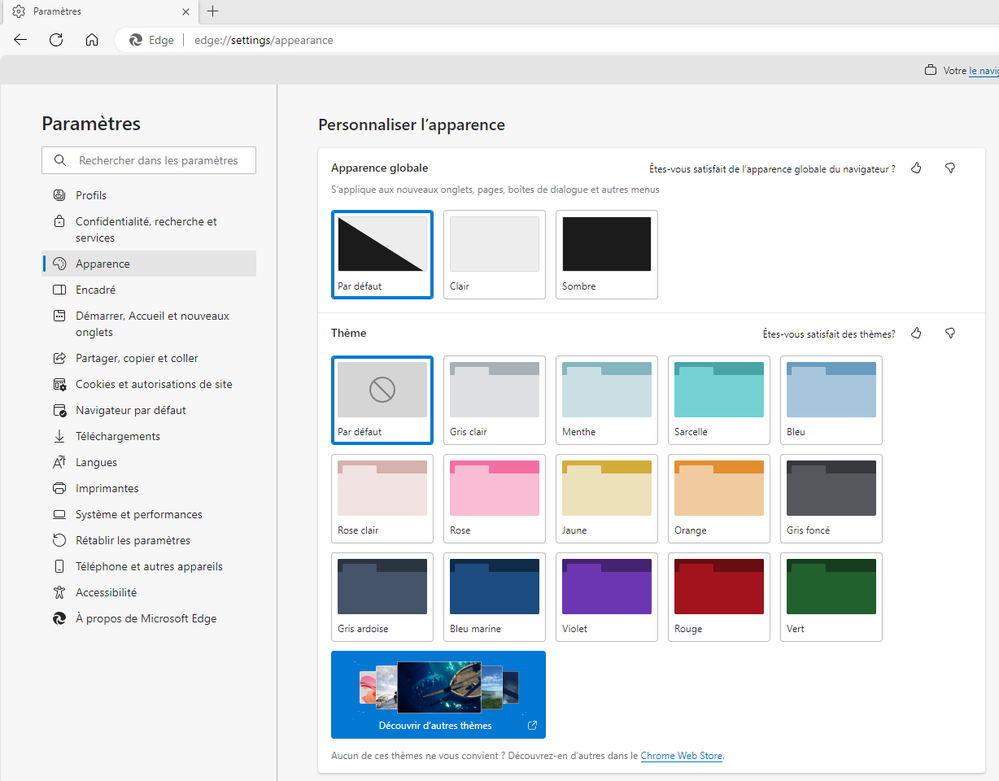This screenshot has height=781, width=999.
Task: Select the Violet theme
Action: click(607, 597)
